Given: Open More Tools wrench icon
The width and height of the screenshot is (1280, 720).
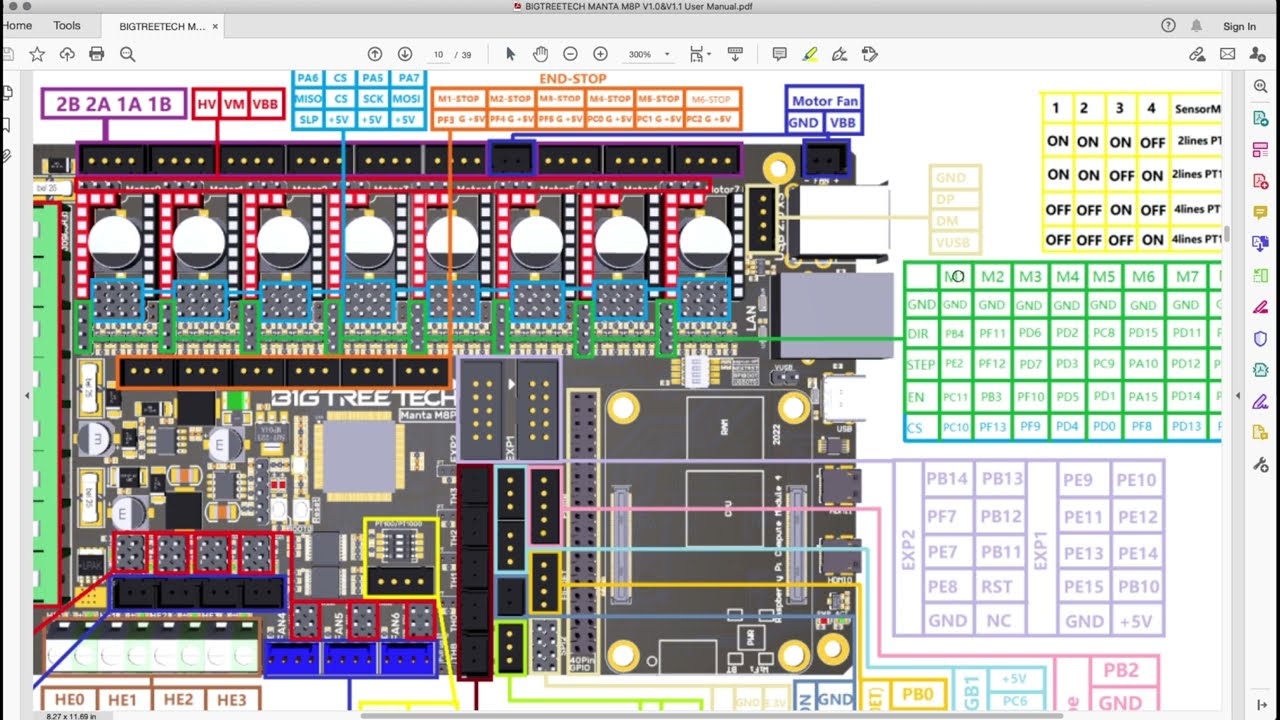Looking at the screenshot, I should [1261, 465].
